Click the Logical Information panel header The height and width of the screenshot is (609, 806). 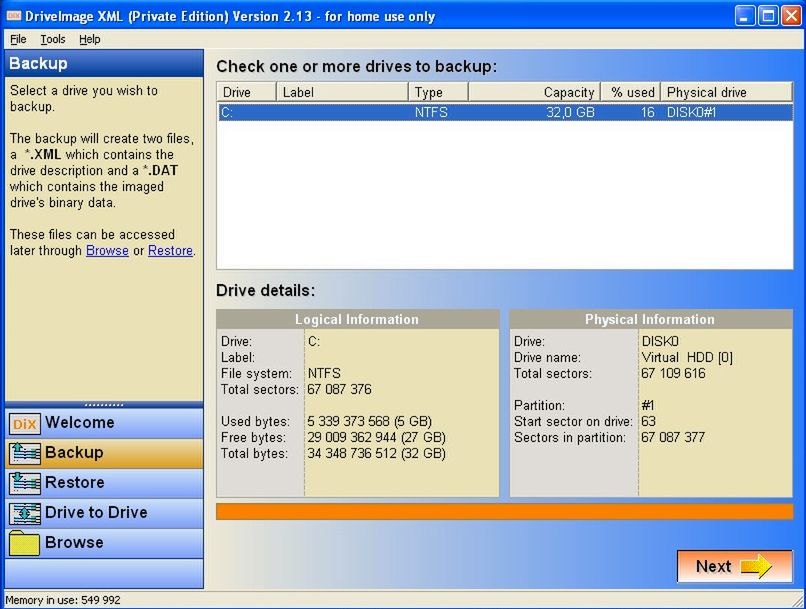(x=358, y=319)
